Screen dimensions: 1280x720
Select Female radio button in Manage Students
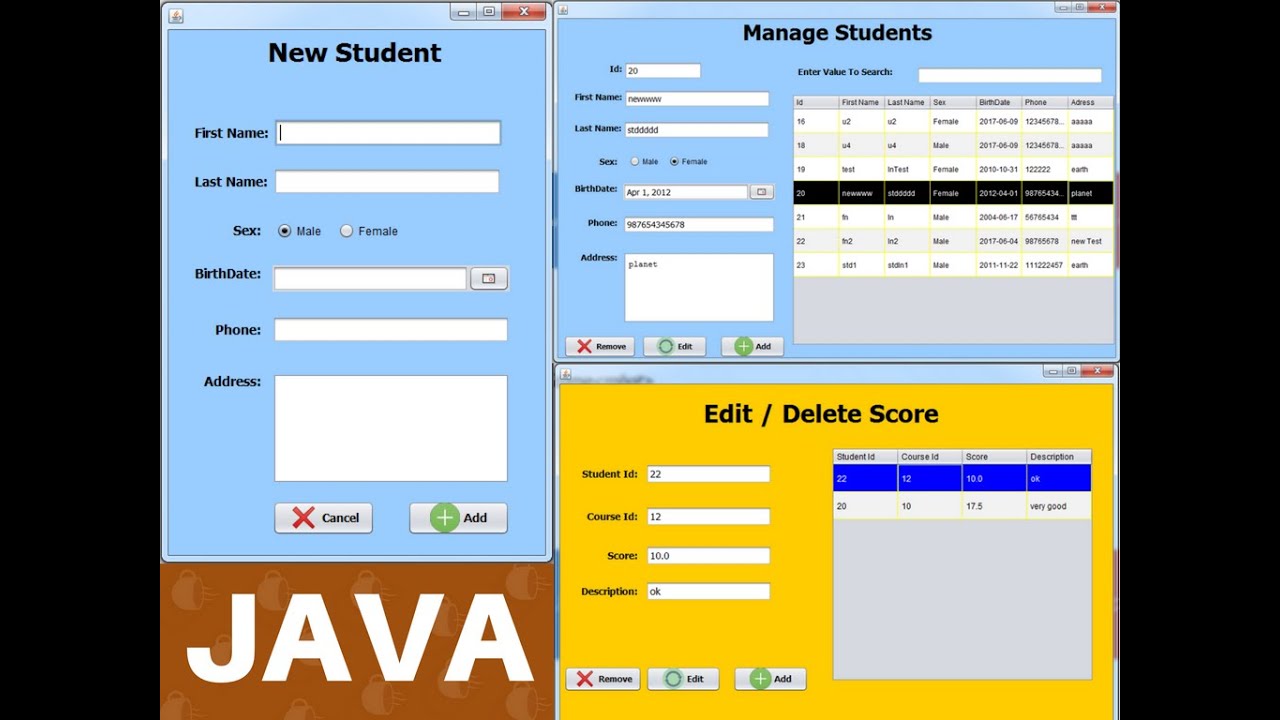pos(674,161)
